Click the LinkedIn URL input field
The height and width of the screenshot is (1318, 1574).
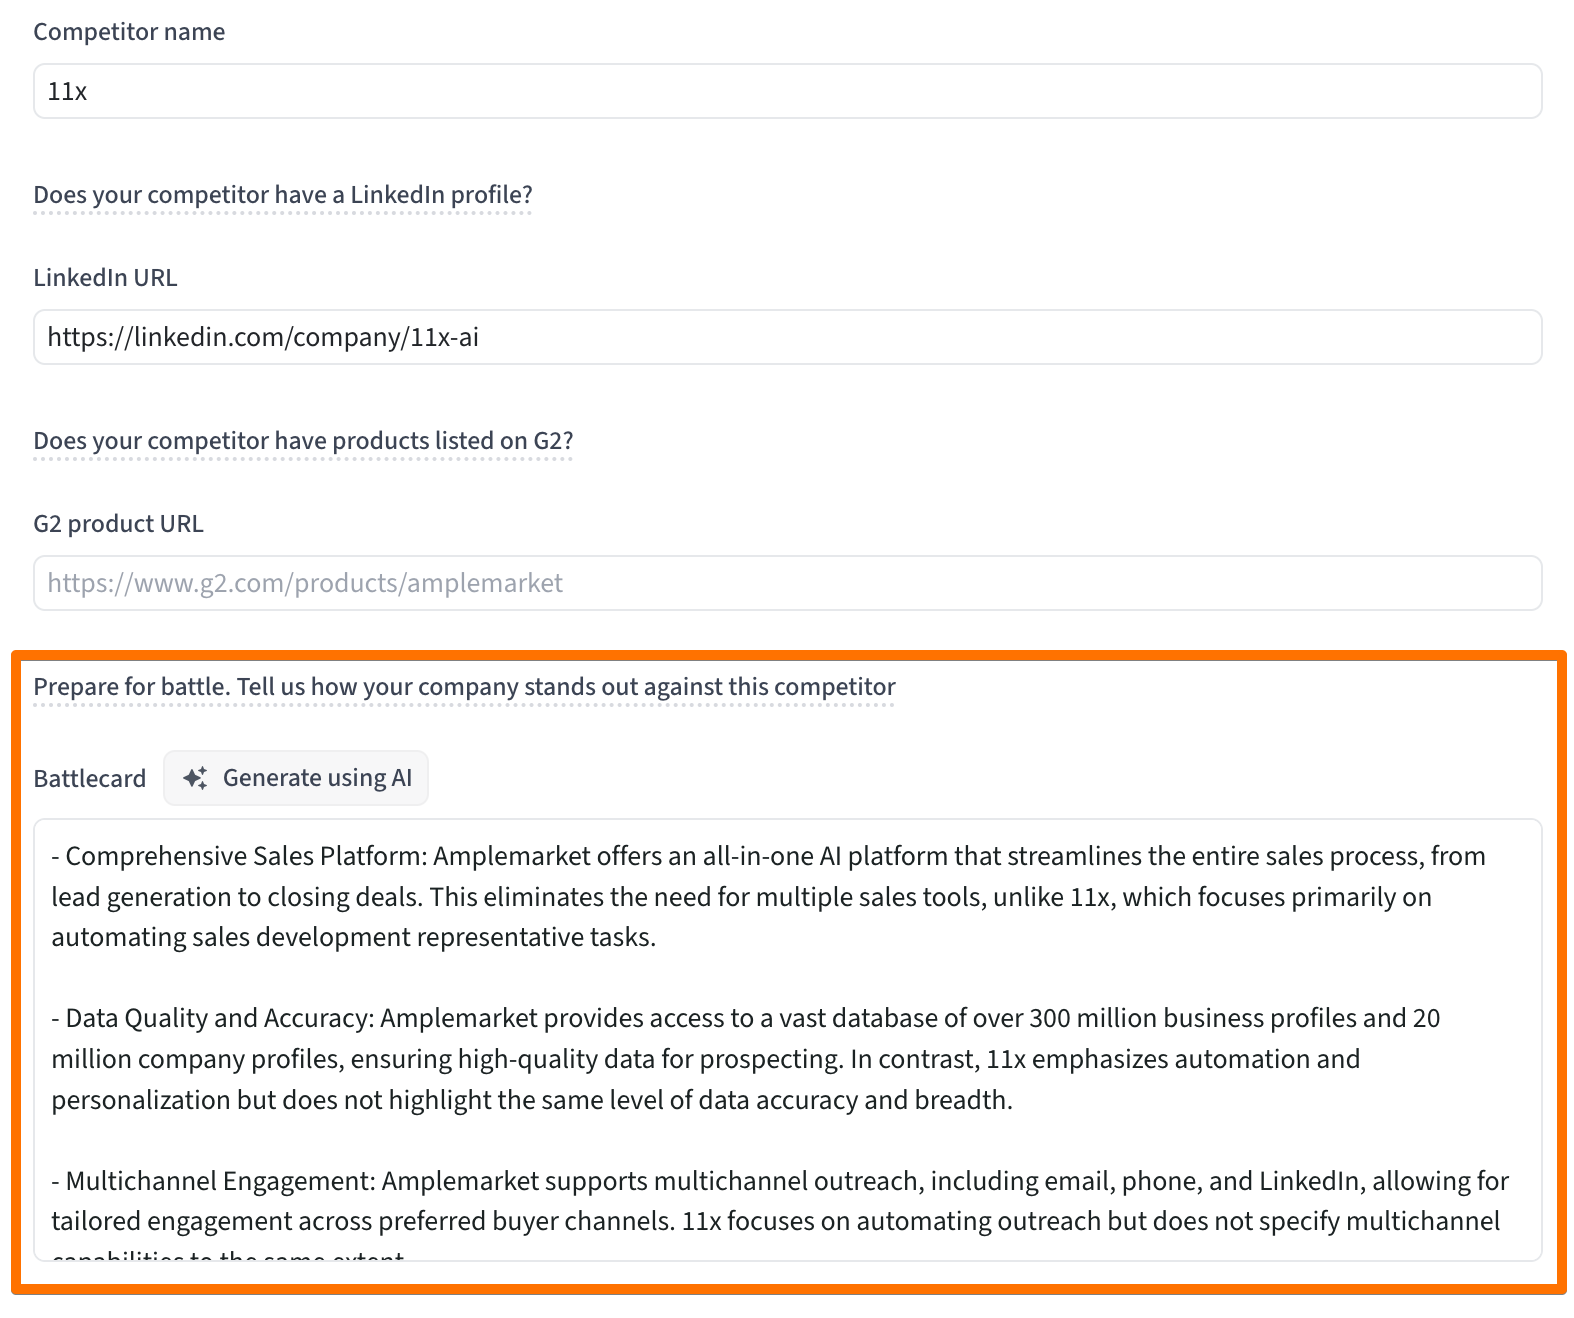coord(787,337)
